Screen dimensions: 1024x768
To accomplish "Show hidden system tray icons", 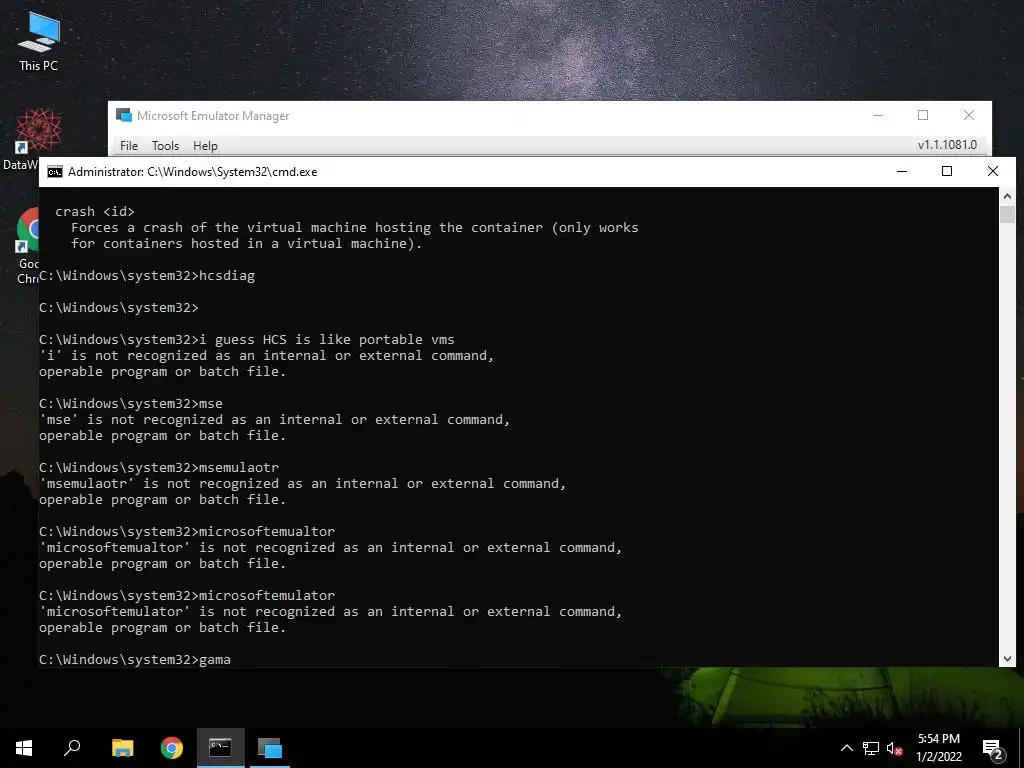I will click(x=846, y=748).
